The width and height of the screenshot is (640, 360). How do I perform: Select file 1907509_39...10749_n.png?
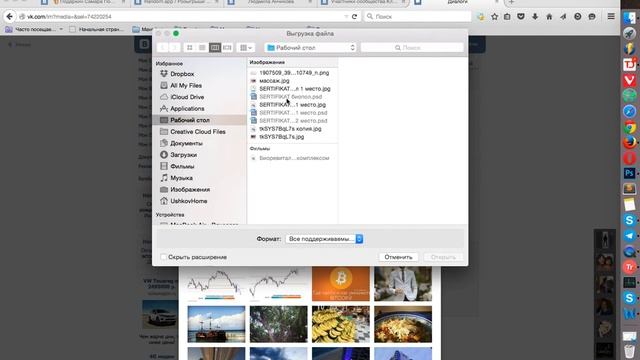(294, 73)
